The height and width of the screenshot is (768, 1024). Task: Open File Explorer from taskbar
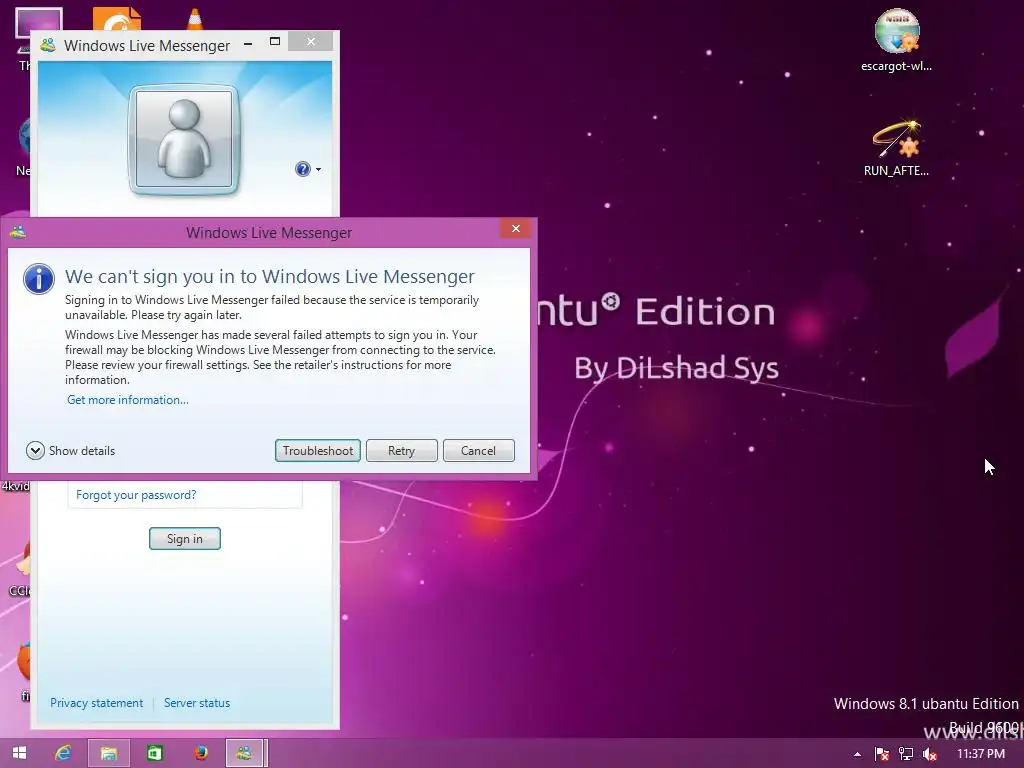(108, 753)
